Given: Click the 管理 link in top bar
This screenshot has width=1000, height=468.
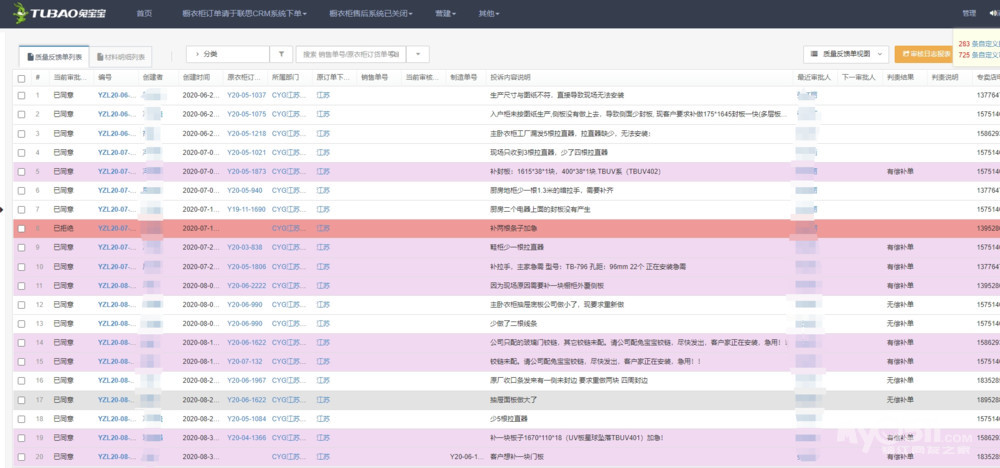Looking at the screenshot, I should [x=968, y=13].
